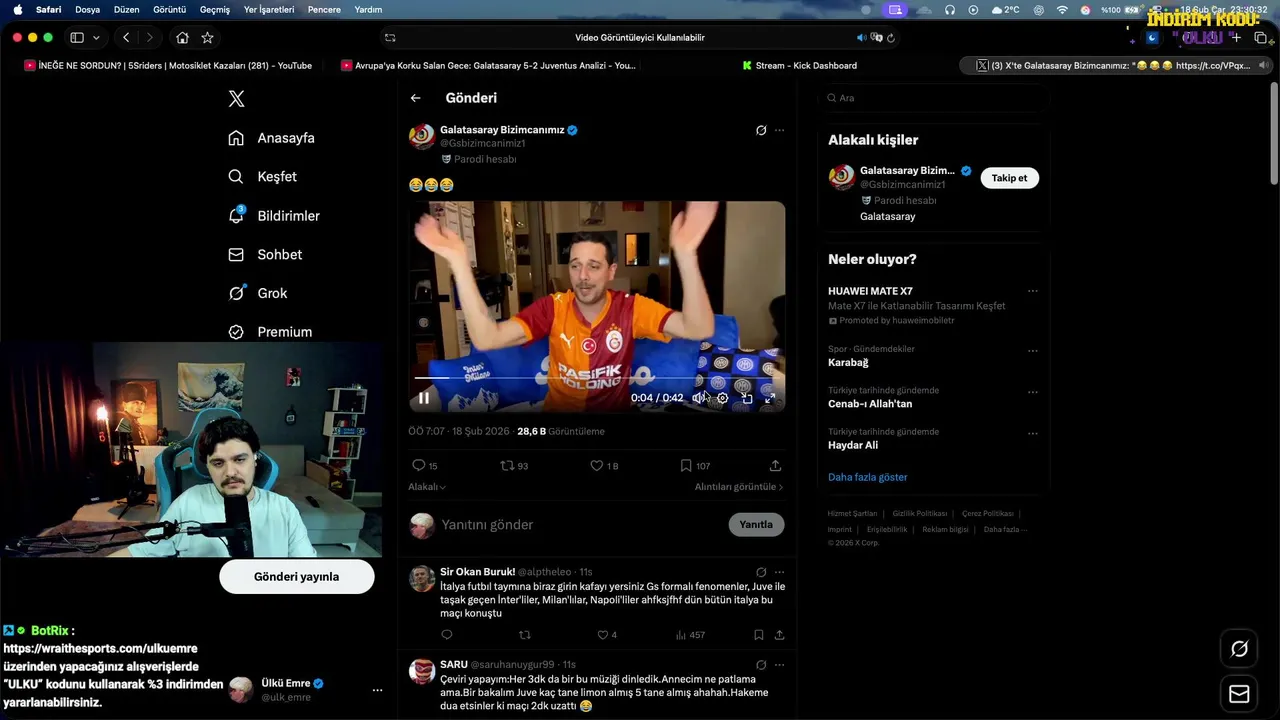Switch to Galatasaray 5-2 Juventus Analizi tab

488,66
